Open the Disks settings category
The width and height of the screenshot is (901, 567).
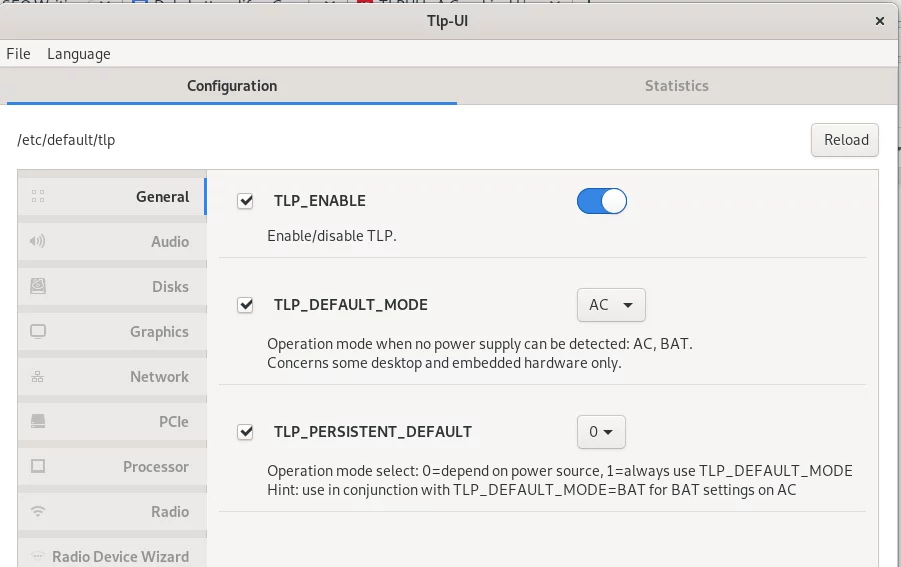pyautogui.click(x=111, y=287)
